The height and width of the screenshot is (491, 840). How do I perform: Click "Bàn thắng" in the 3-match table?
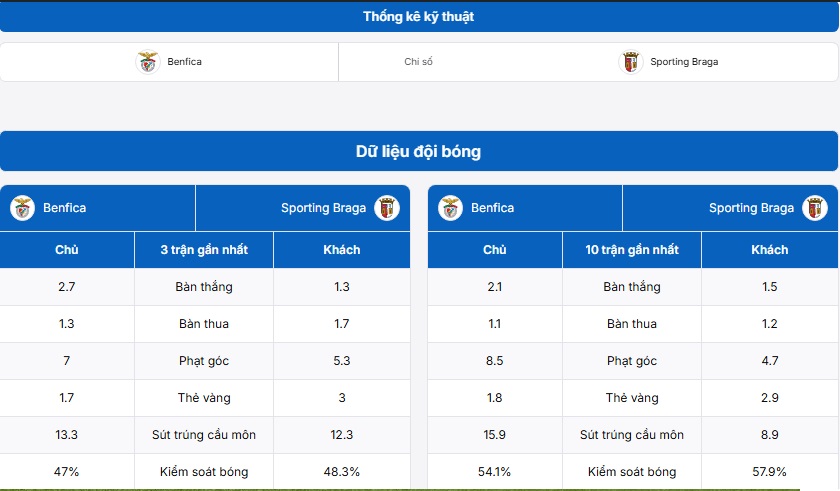click(x=204, y=287)
